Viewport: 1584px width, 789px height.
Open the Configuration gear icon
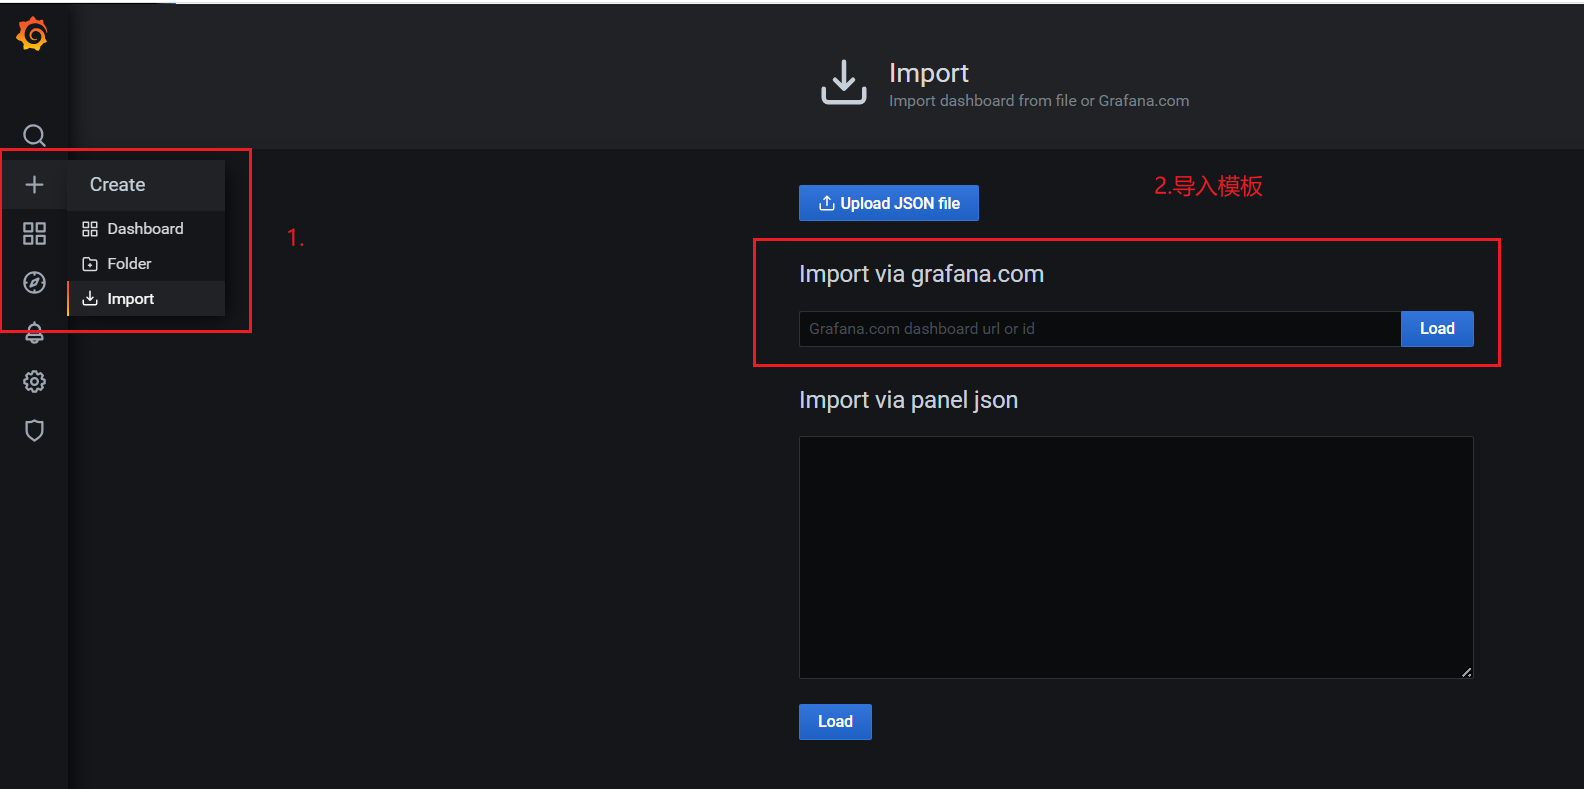[34, 381]
